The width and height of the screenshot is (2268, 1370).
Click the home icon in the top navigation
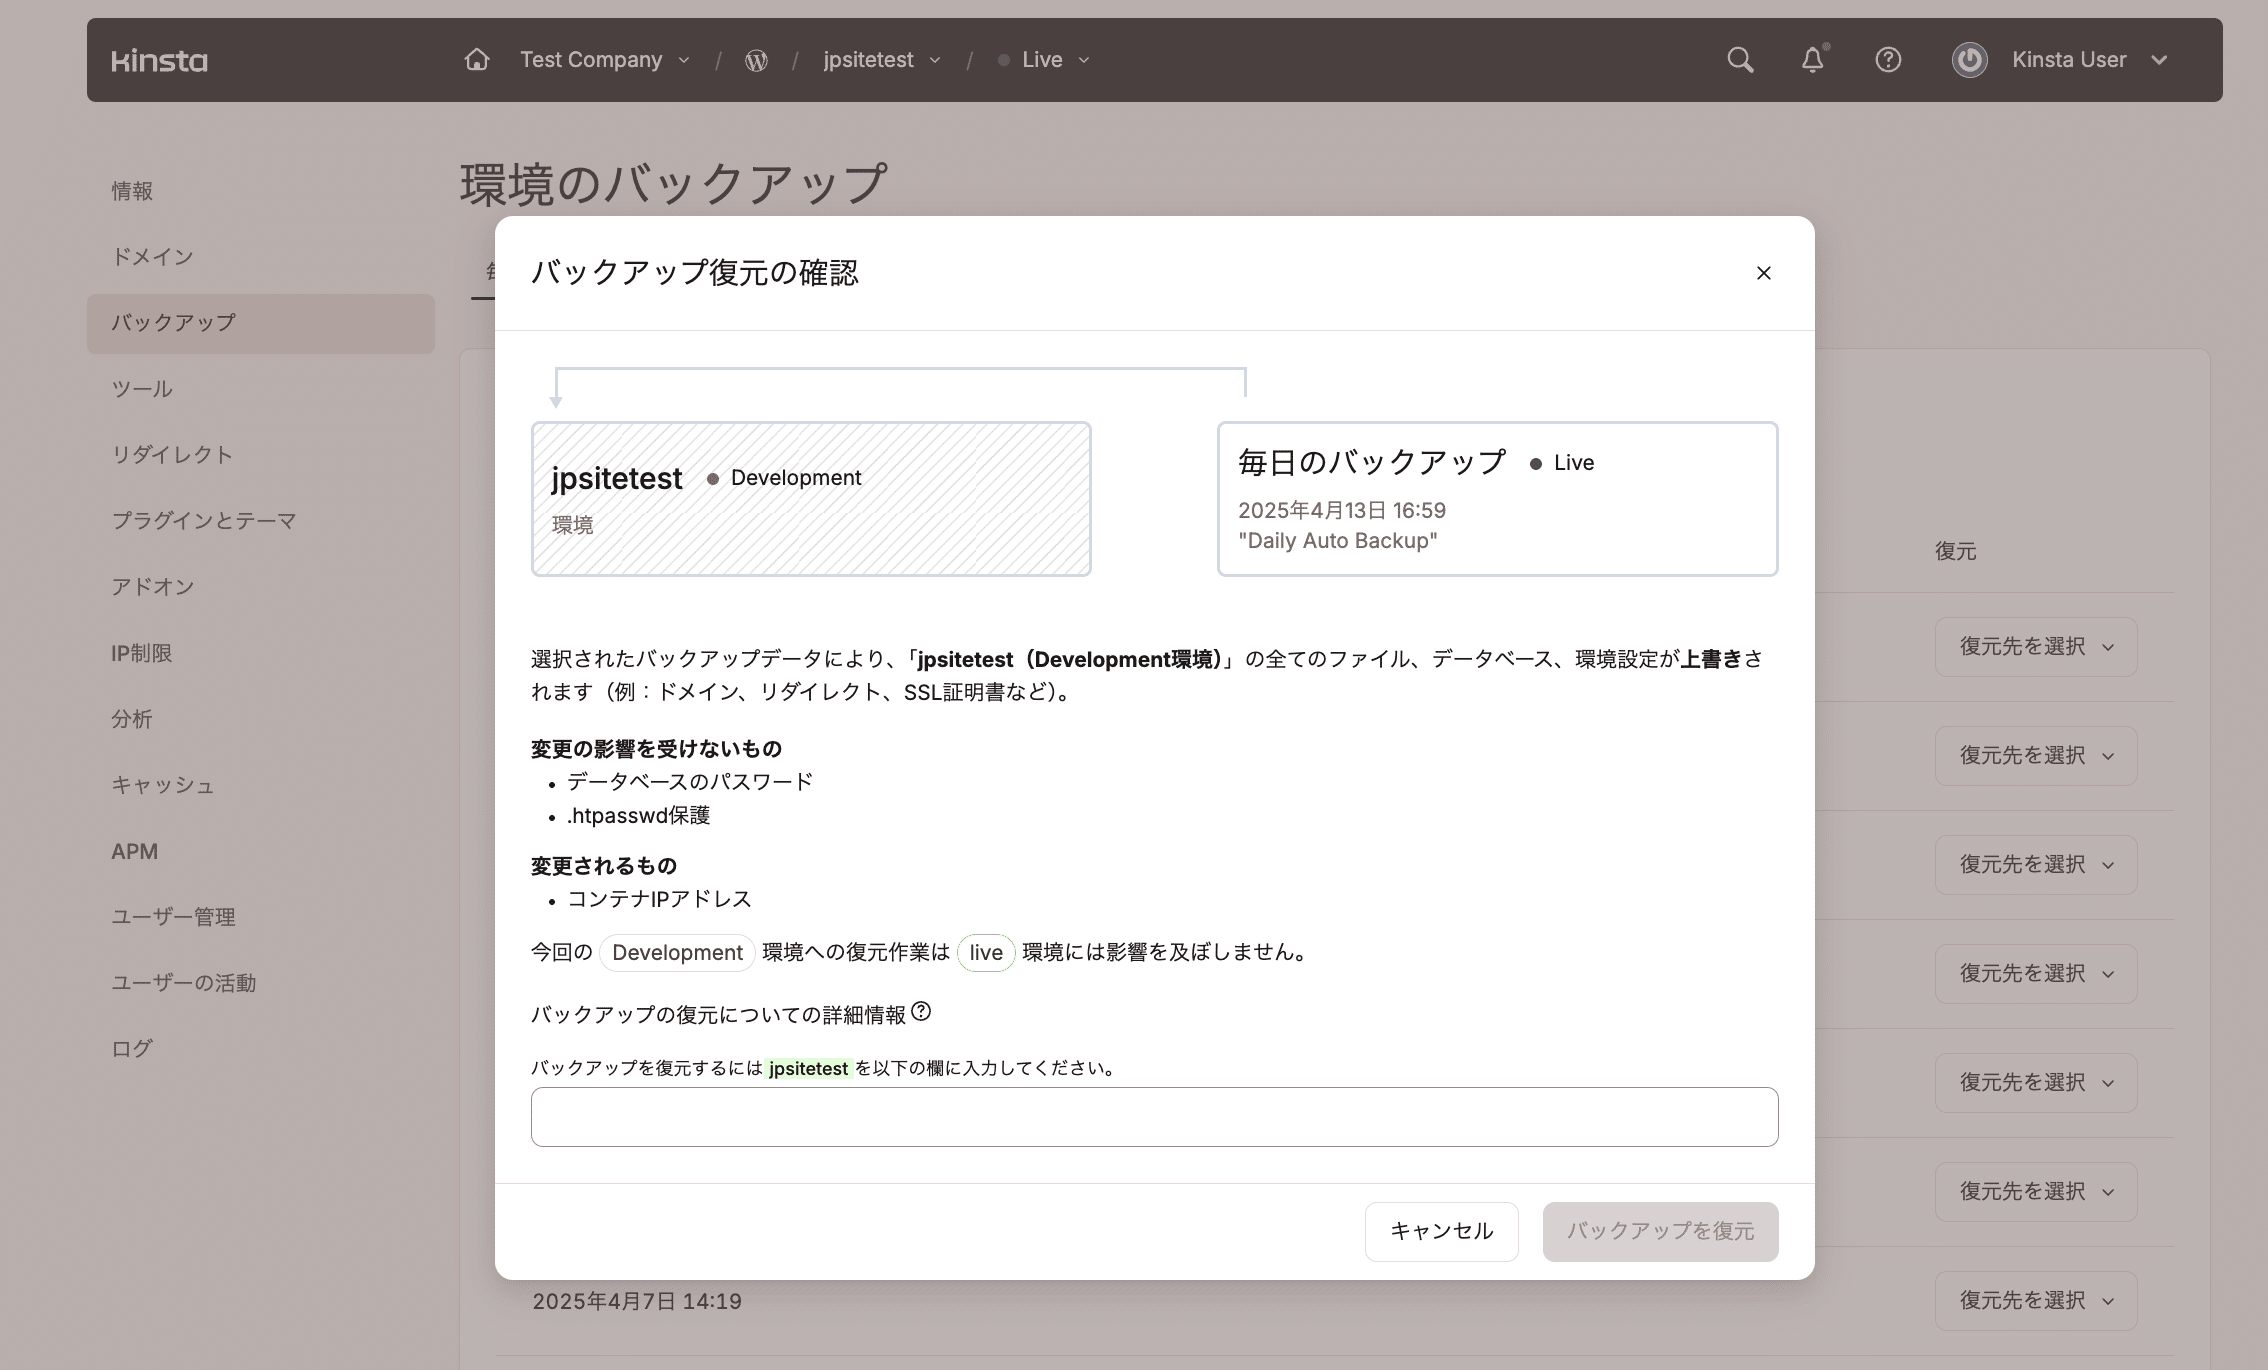[477, 59]
